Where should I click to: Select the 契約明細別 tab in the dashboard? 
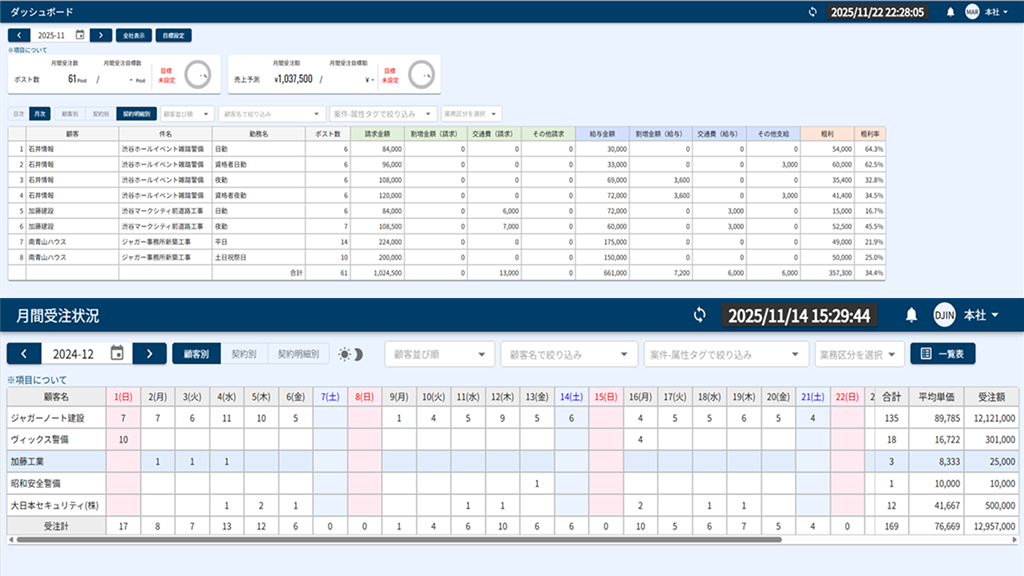(136, 114)
